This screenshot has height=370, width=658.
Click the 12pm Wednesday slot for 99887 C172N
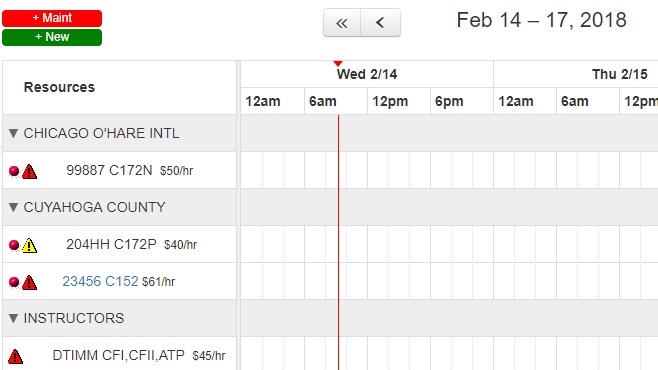click(399, 170)
